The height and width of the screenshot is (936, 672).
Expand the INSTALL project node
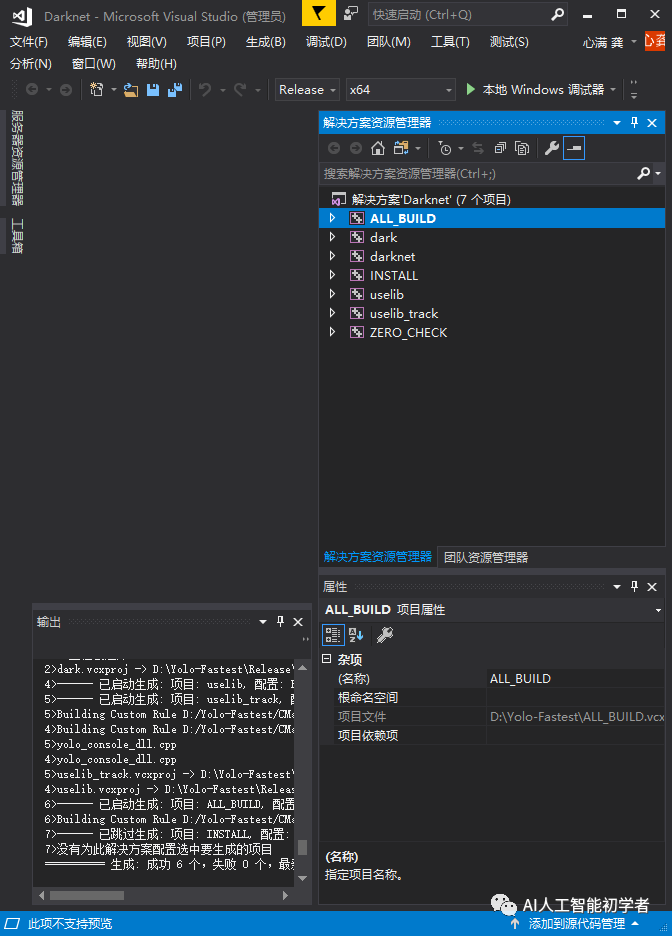coord(332,275)
